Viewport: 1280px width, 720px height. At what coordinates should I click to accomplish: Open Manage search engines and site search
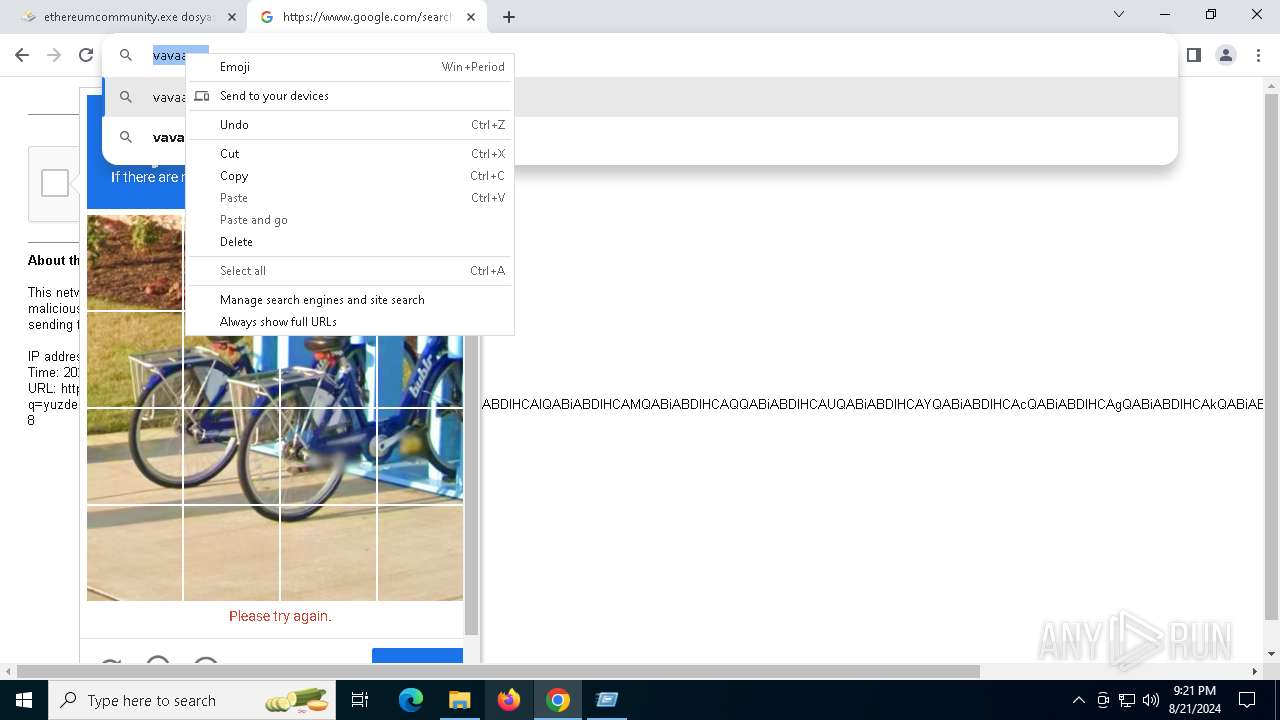[350, 300]
